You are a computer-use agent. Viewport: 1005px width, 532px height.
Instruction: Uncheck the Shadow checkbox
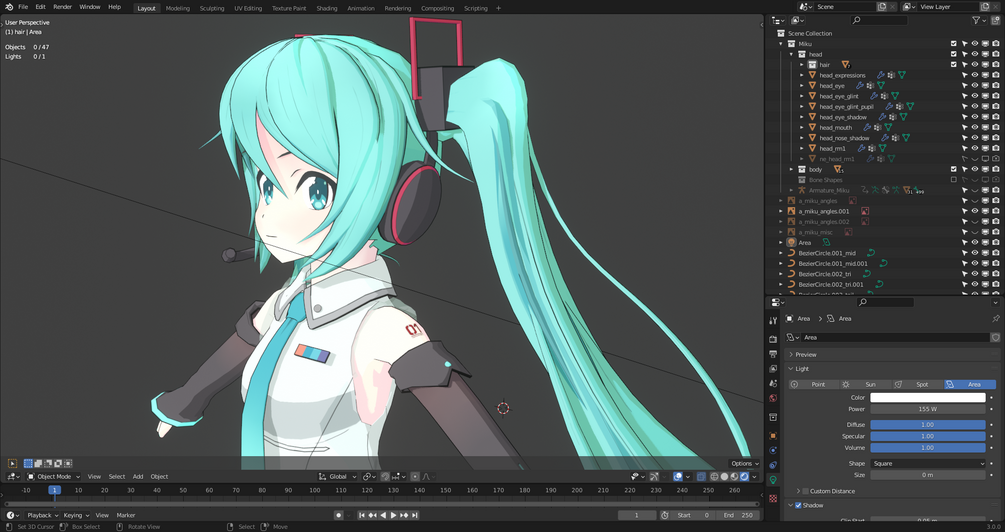tap(799, 506)
